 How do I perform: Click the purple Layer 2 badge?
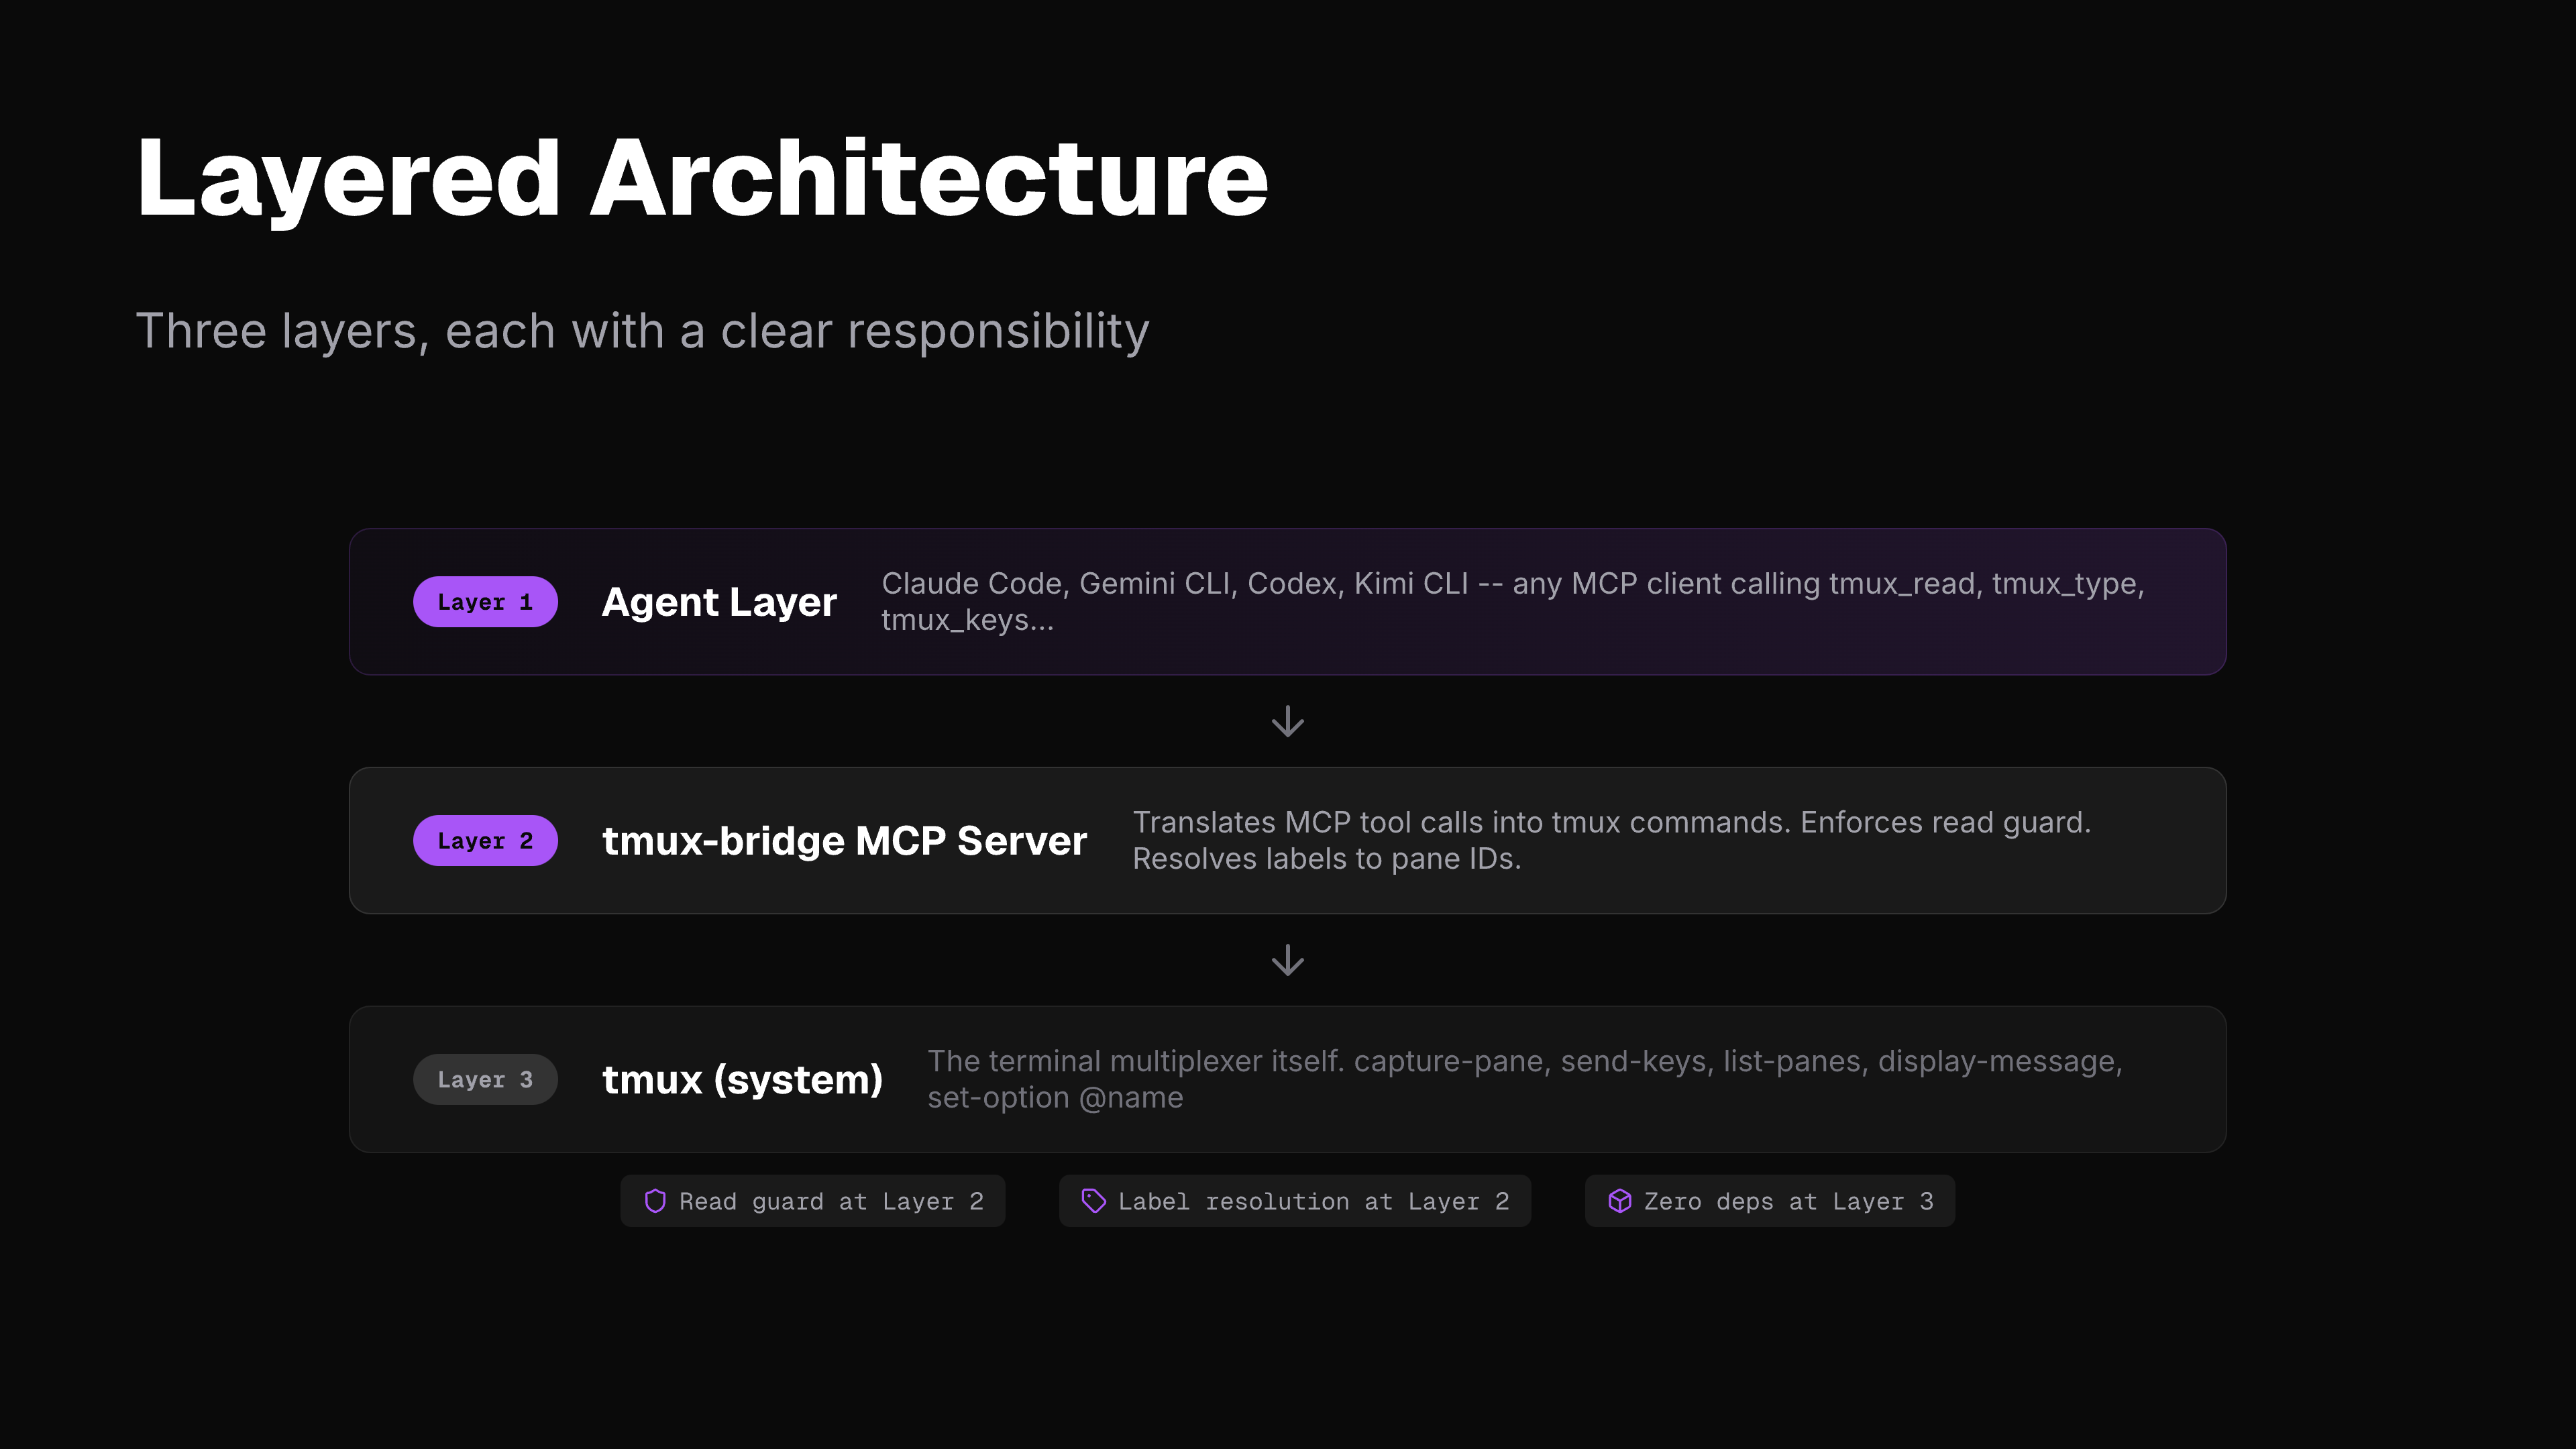point(485,841)
